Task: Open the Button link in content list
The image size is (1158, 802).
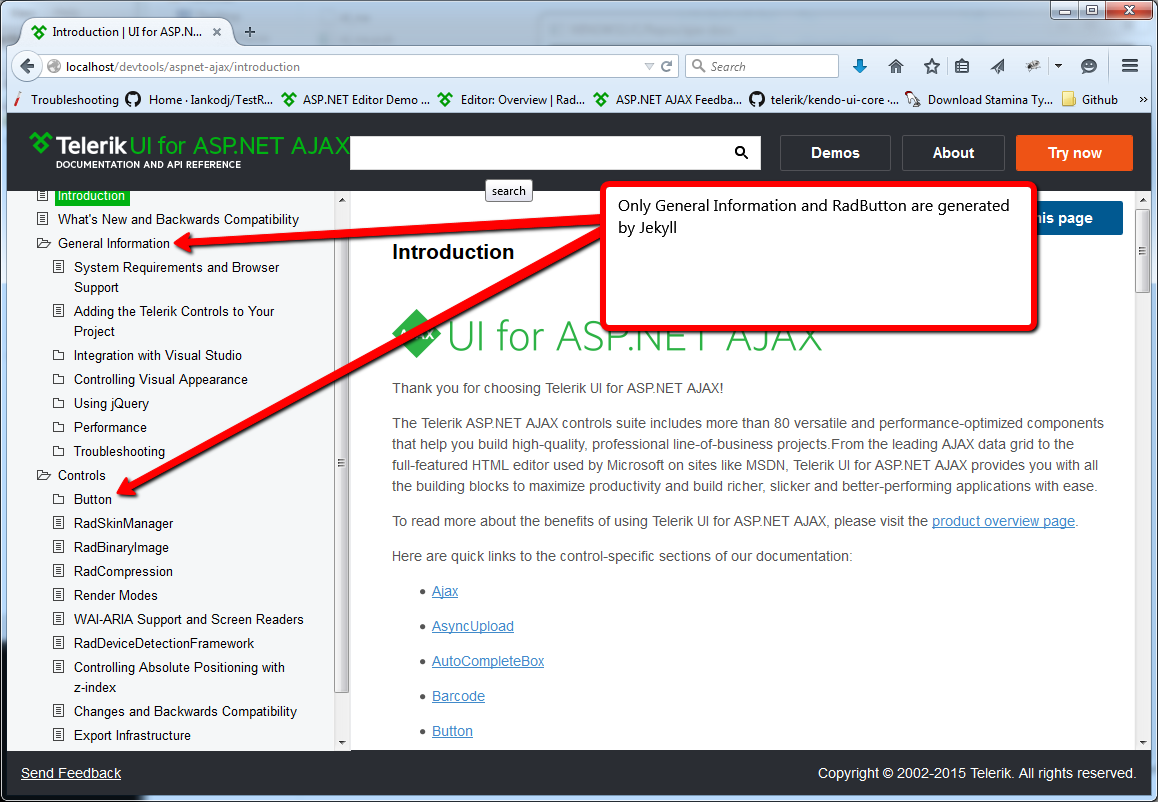Action: pyautogui.click(x=452, y=731)
